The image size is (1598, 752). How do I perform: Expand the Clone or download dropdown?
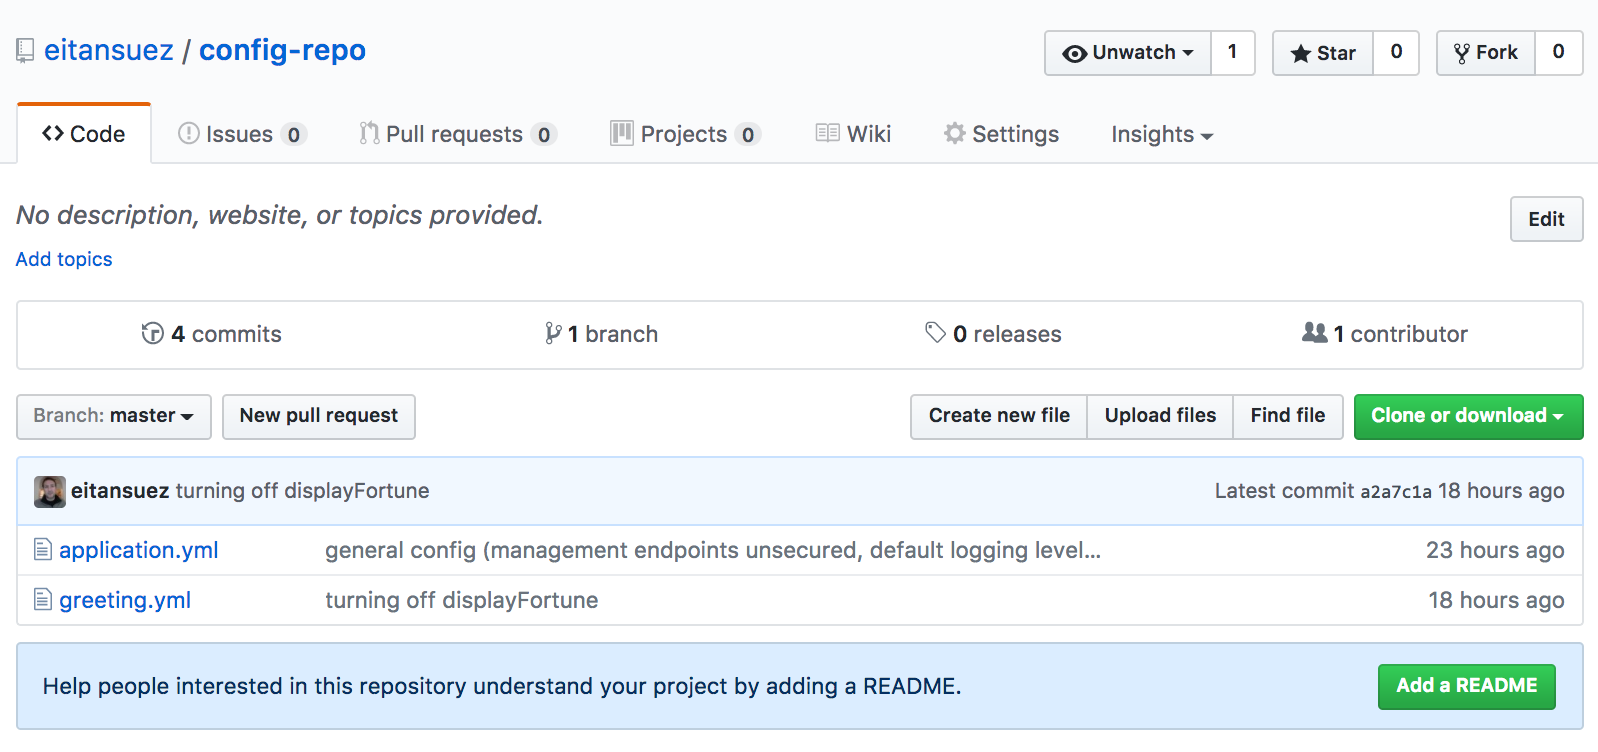coord(1468,416)
